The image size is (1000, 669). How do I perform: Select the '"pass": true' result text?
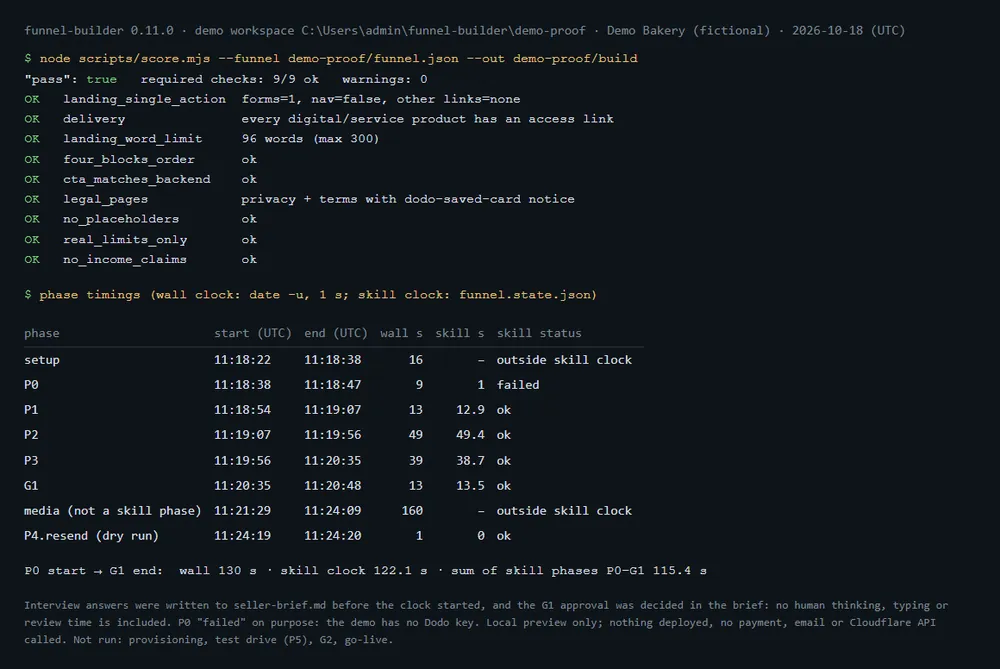[70, 79]
